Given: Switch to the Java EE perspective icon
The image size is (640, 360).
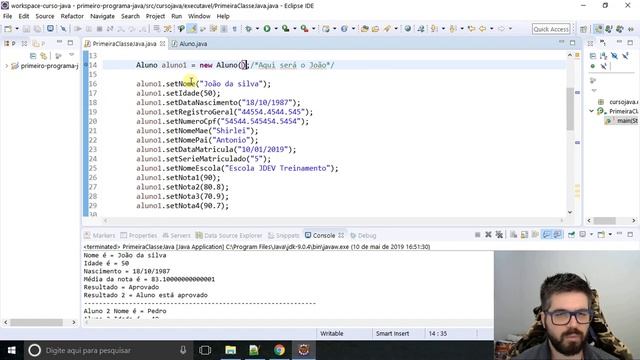Looking at the screenshot, I should pyautogui.click(x=598, y=29).
